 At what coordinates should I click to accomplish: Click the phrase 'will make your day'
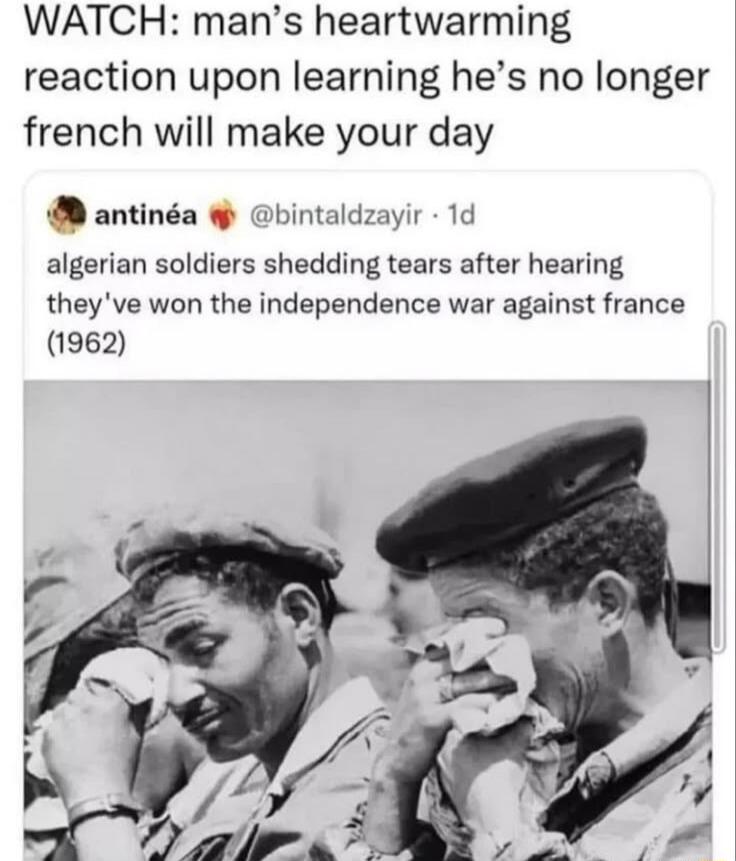click(324, 134)
